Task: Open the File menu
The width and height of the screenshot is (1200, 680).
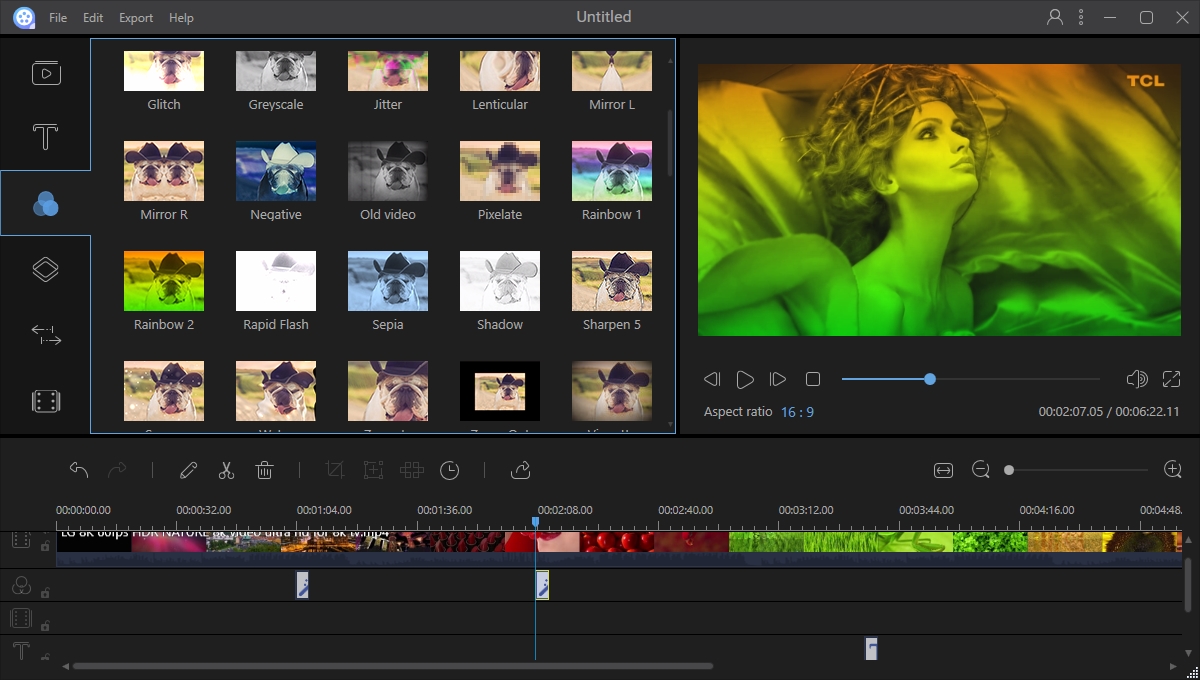Action: [x=58, y=18]
